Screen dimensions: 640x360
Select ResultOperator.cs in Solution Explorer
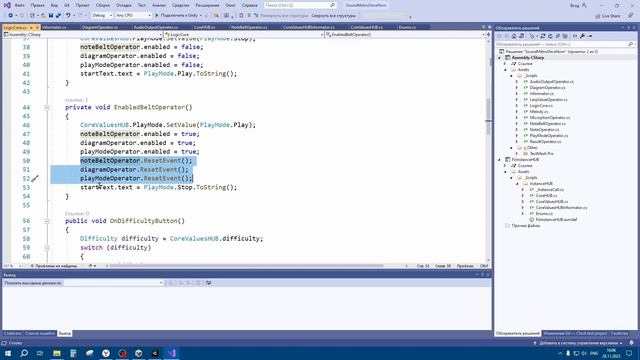pos(545,142)
